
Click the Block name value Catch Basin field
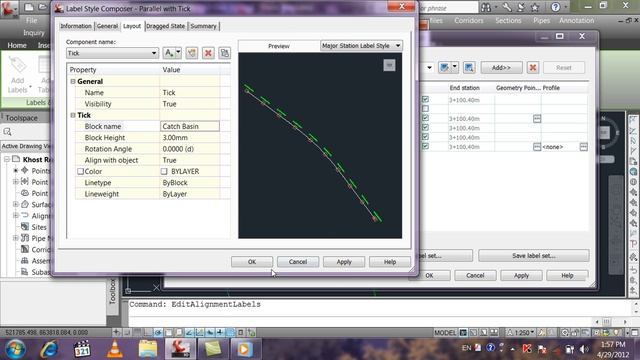point(190,127)
